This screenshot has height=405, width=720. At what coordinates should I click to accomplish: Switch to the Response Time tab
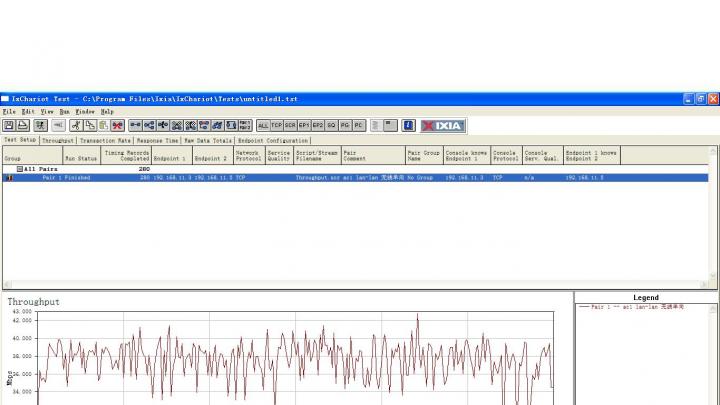(158, 141)
